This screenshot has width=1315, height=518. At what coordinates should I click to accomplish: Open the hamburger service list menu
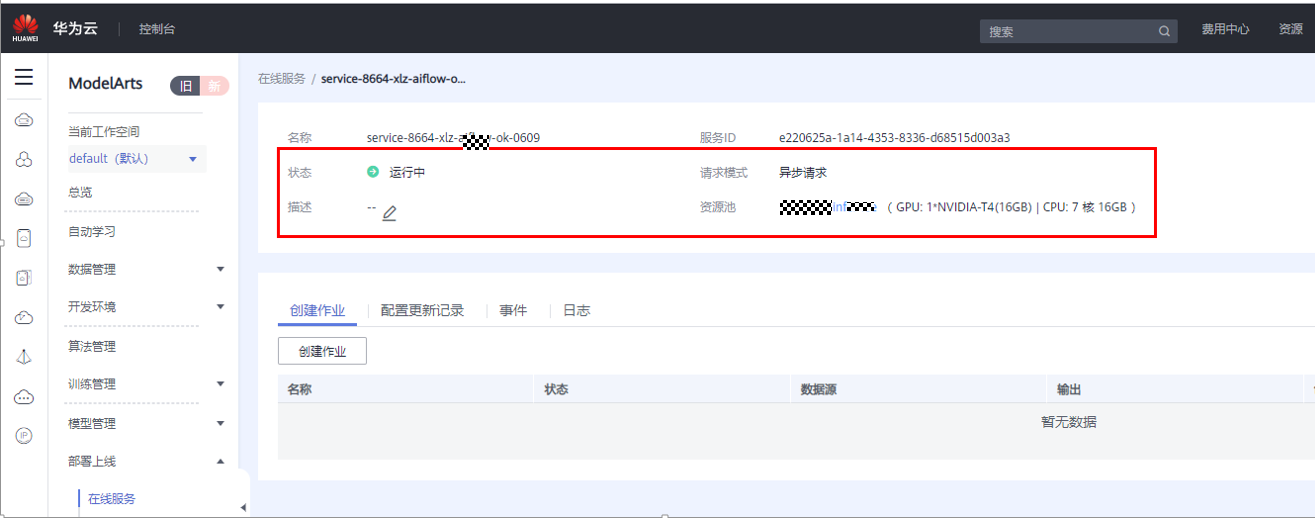[x=24, y=78]
